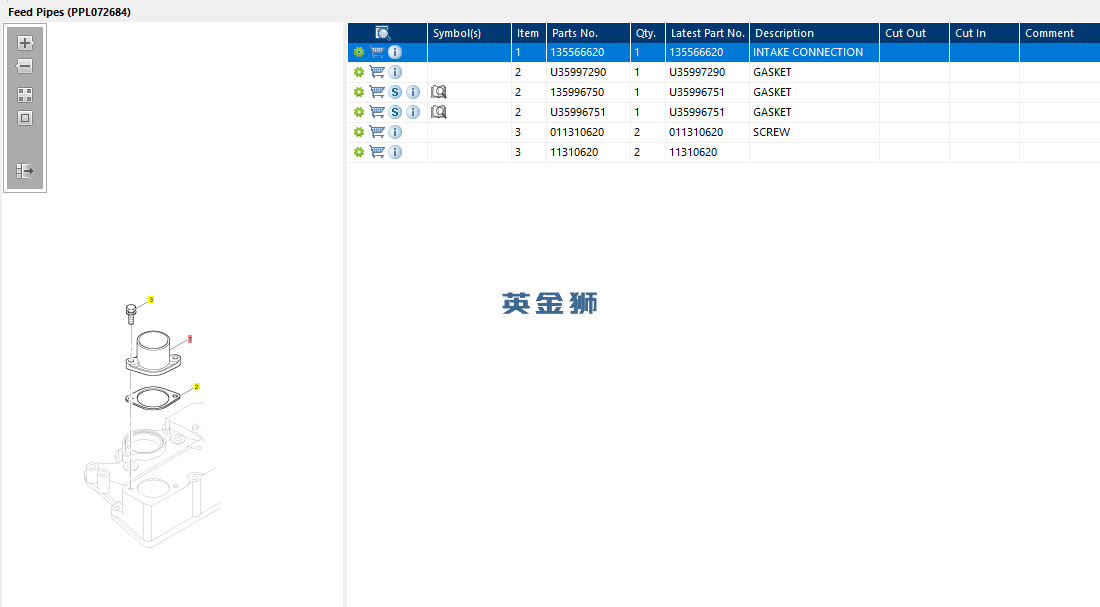
Task: Click S supersession icon in Parts No. U35996751 row
Action: point(395,112)
